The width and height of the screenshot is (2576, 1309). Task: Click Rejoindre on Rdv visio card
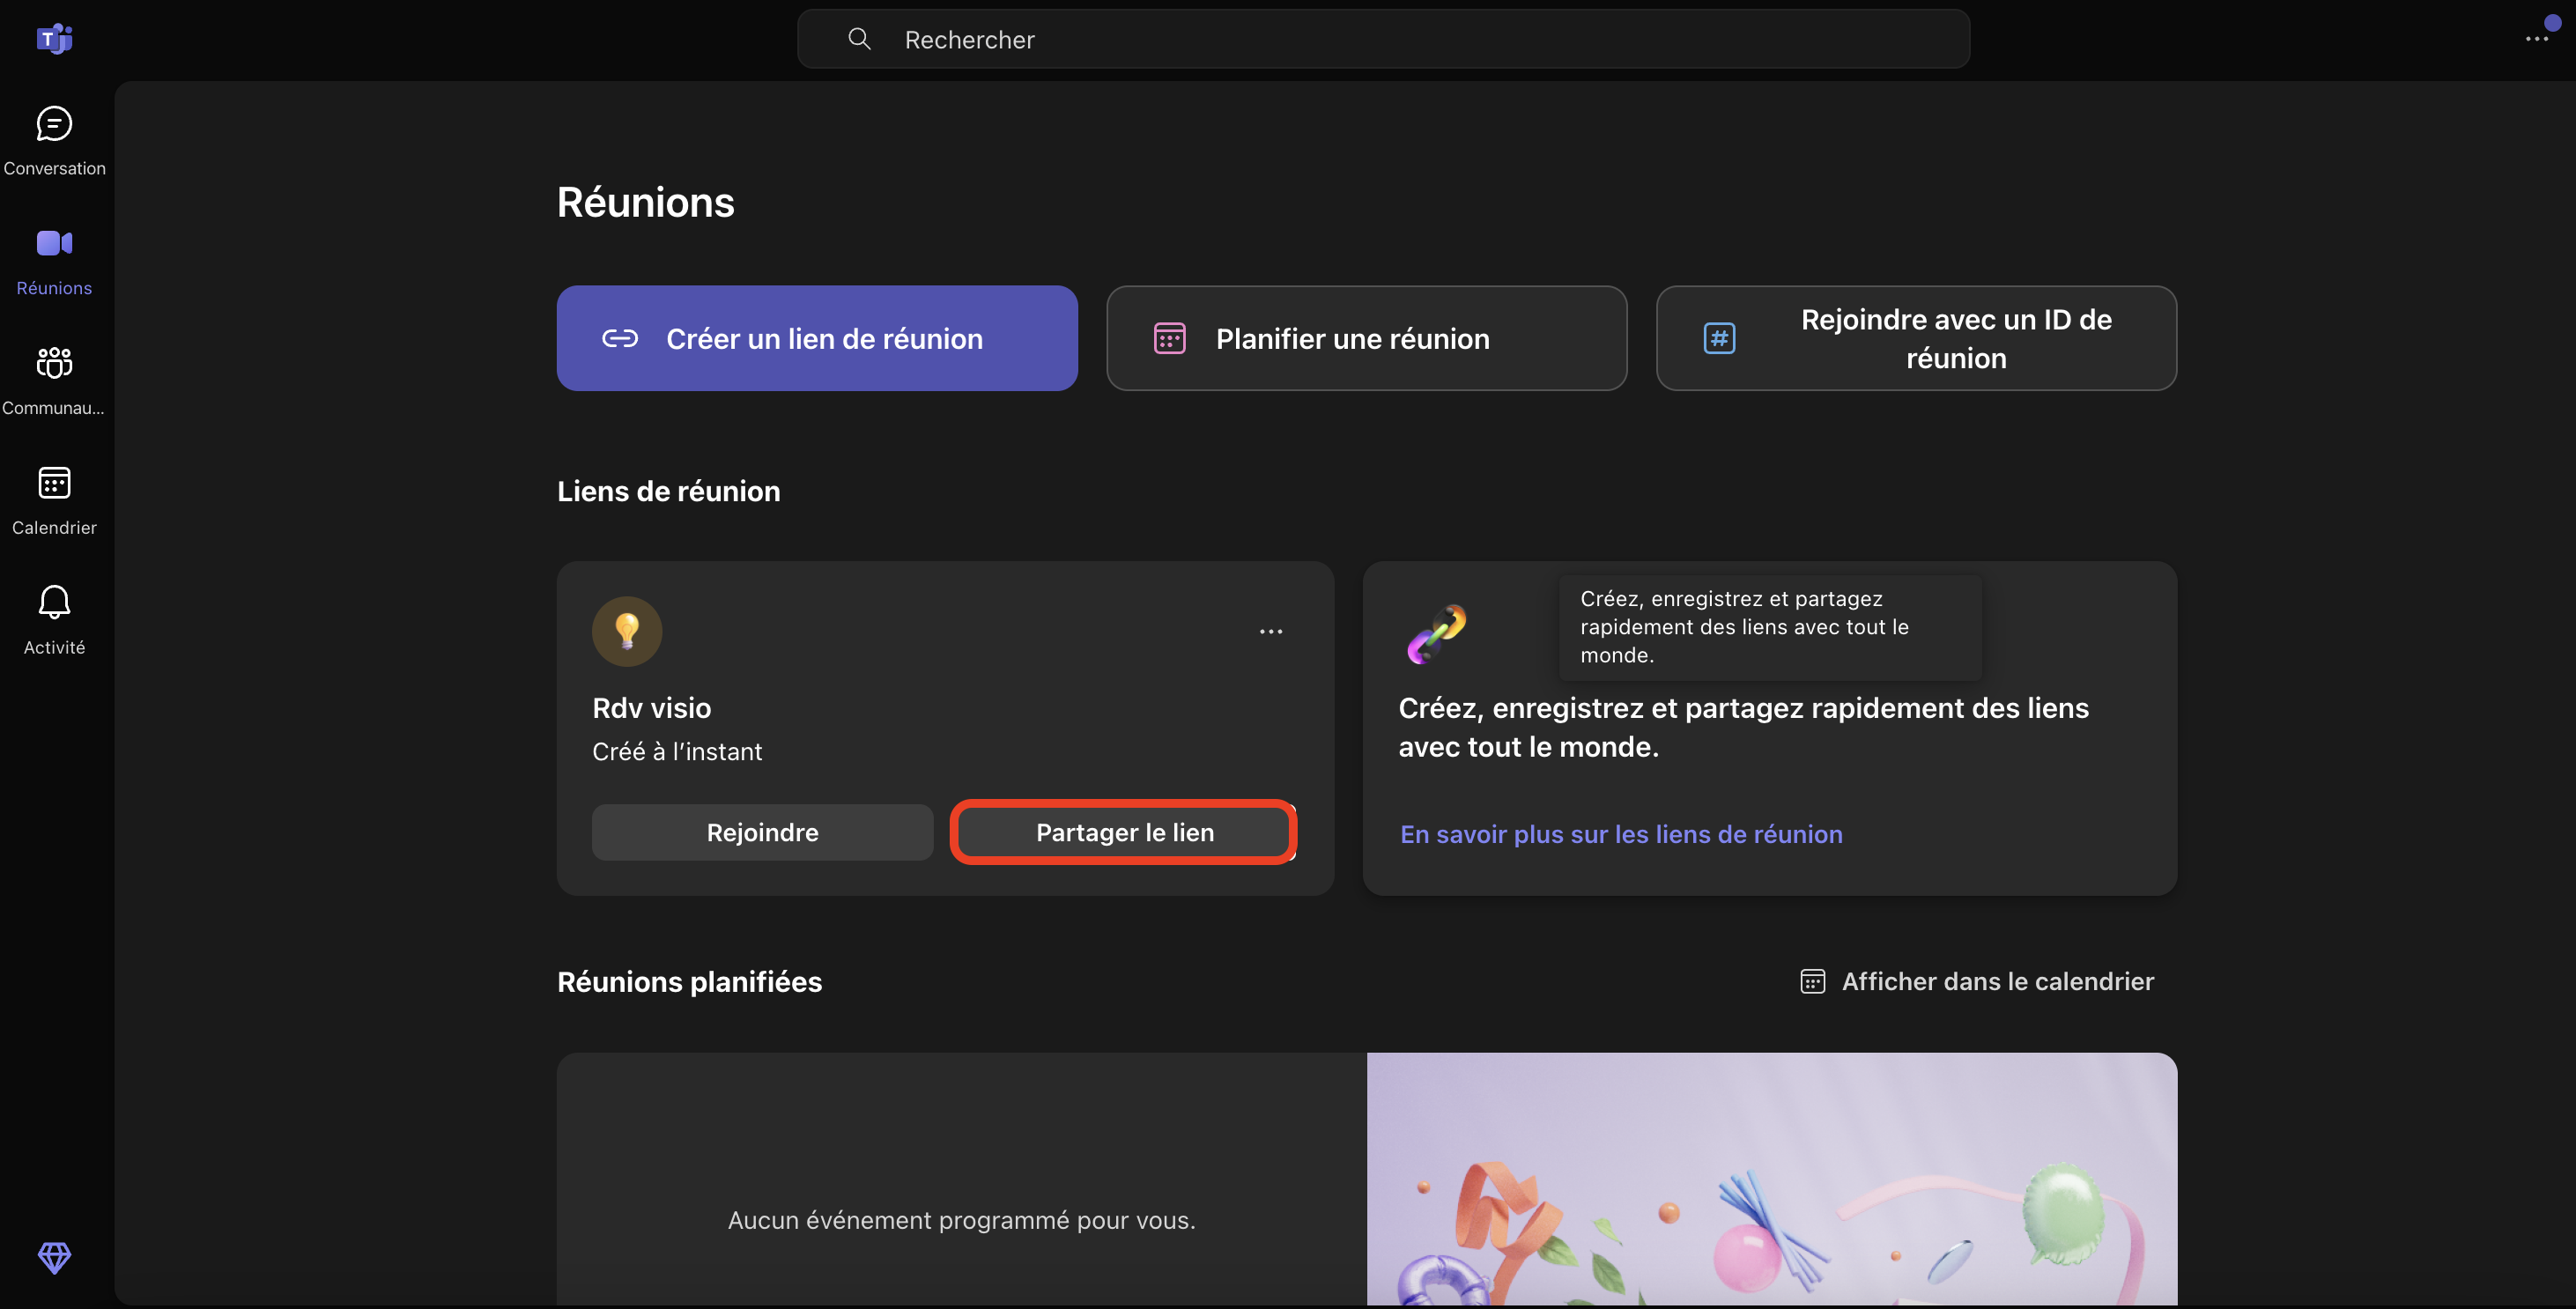click(x=762, y=832)
